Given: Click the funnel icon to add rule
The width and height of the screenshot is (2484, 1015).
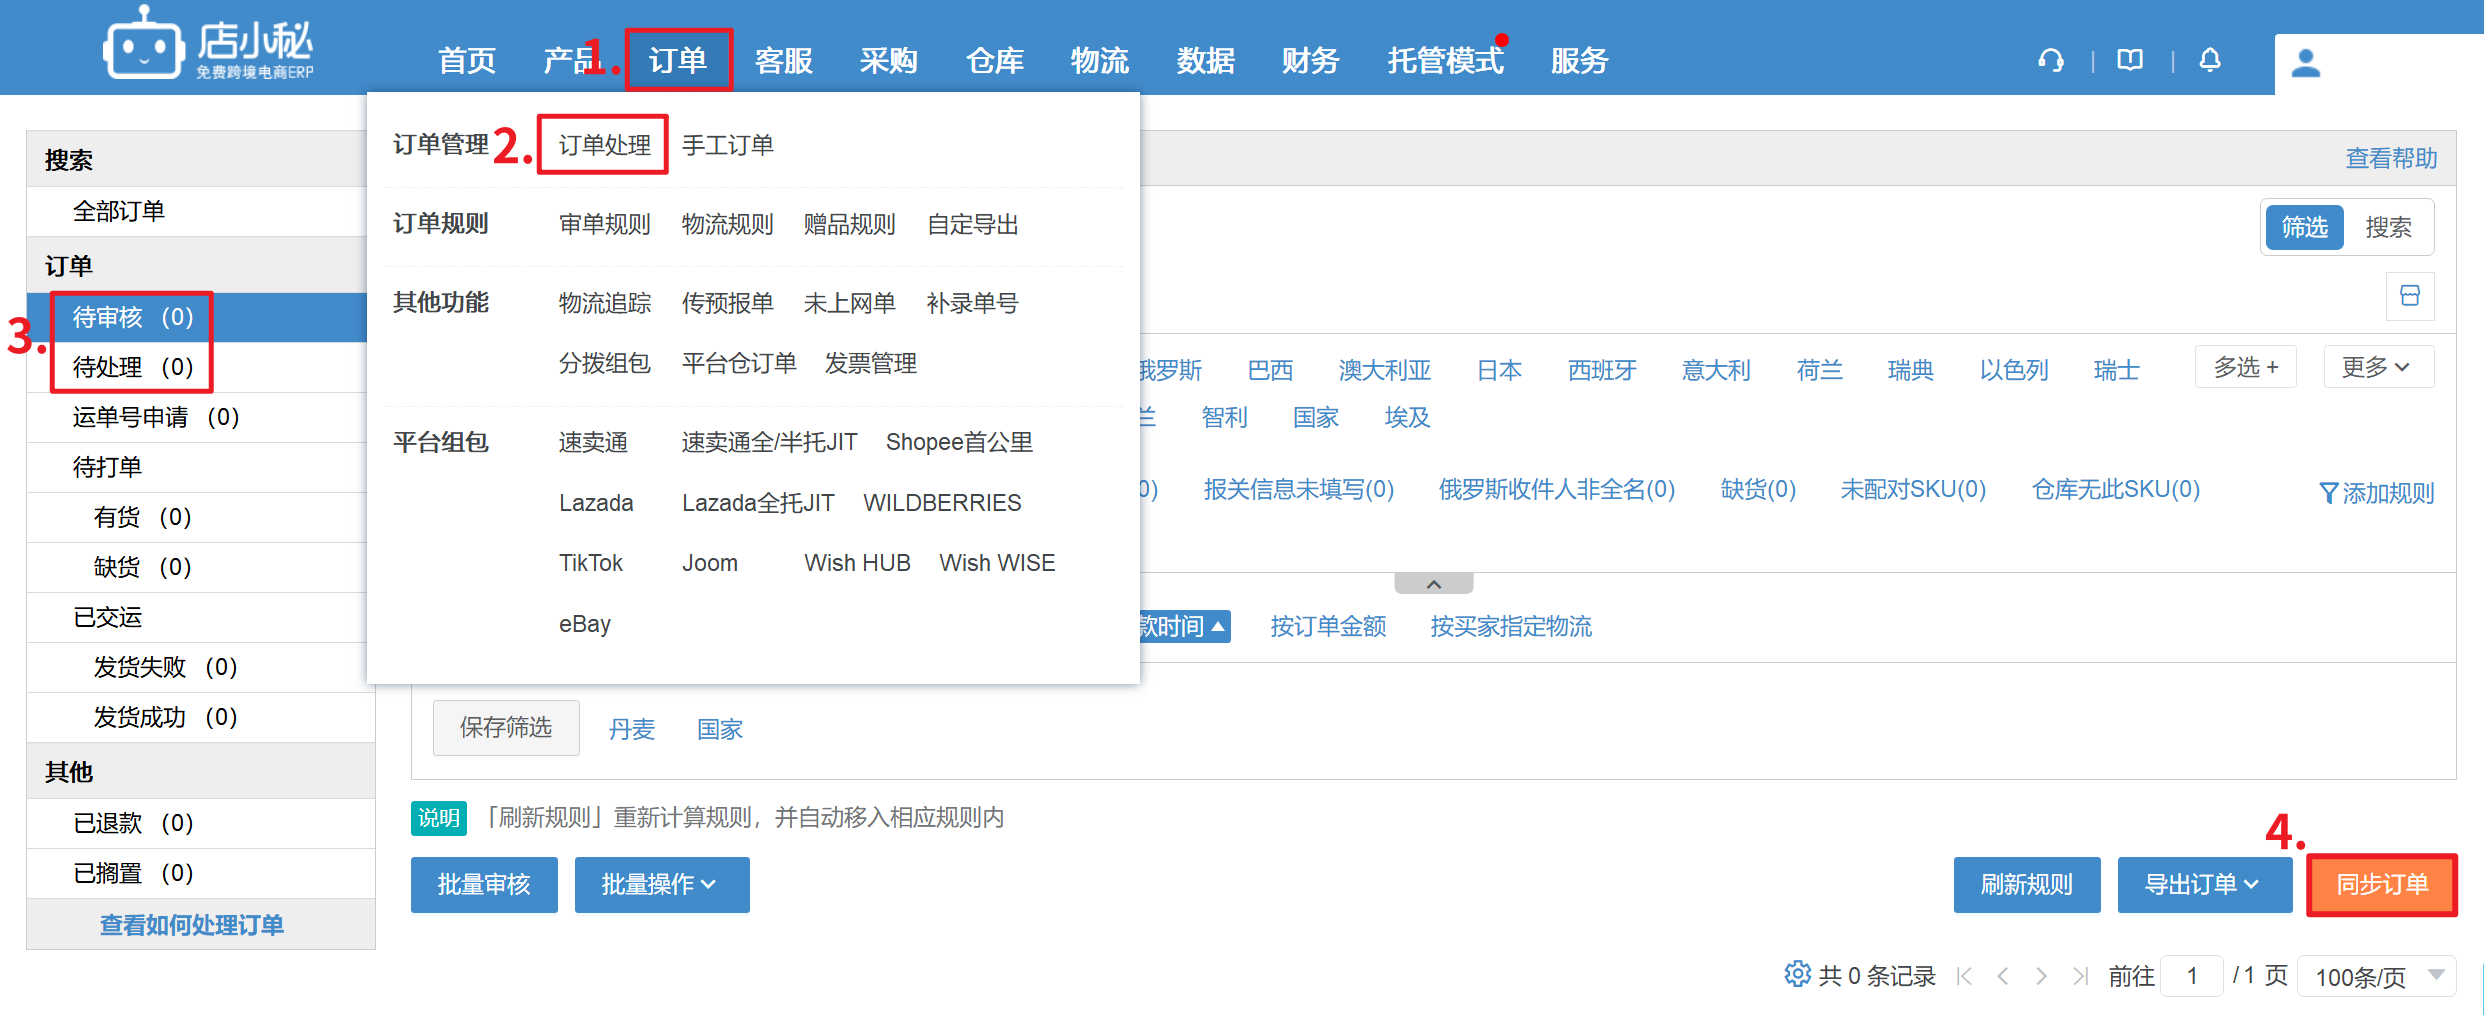Looking at the screenshot, I should click(x=2328, y=493).
